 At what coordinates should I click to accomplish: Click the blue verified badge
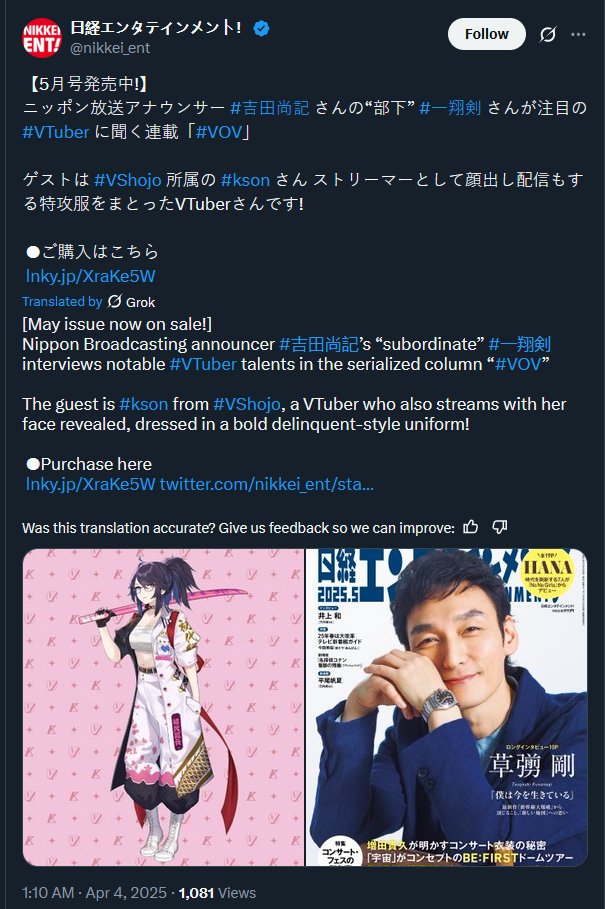tap(261, 28)
